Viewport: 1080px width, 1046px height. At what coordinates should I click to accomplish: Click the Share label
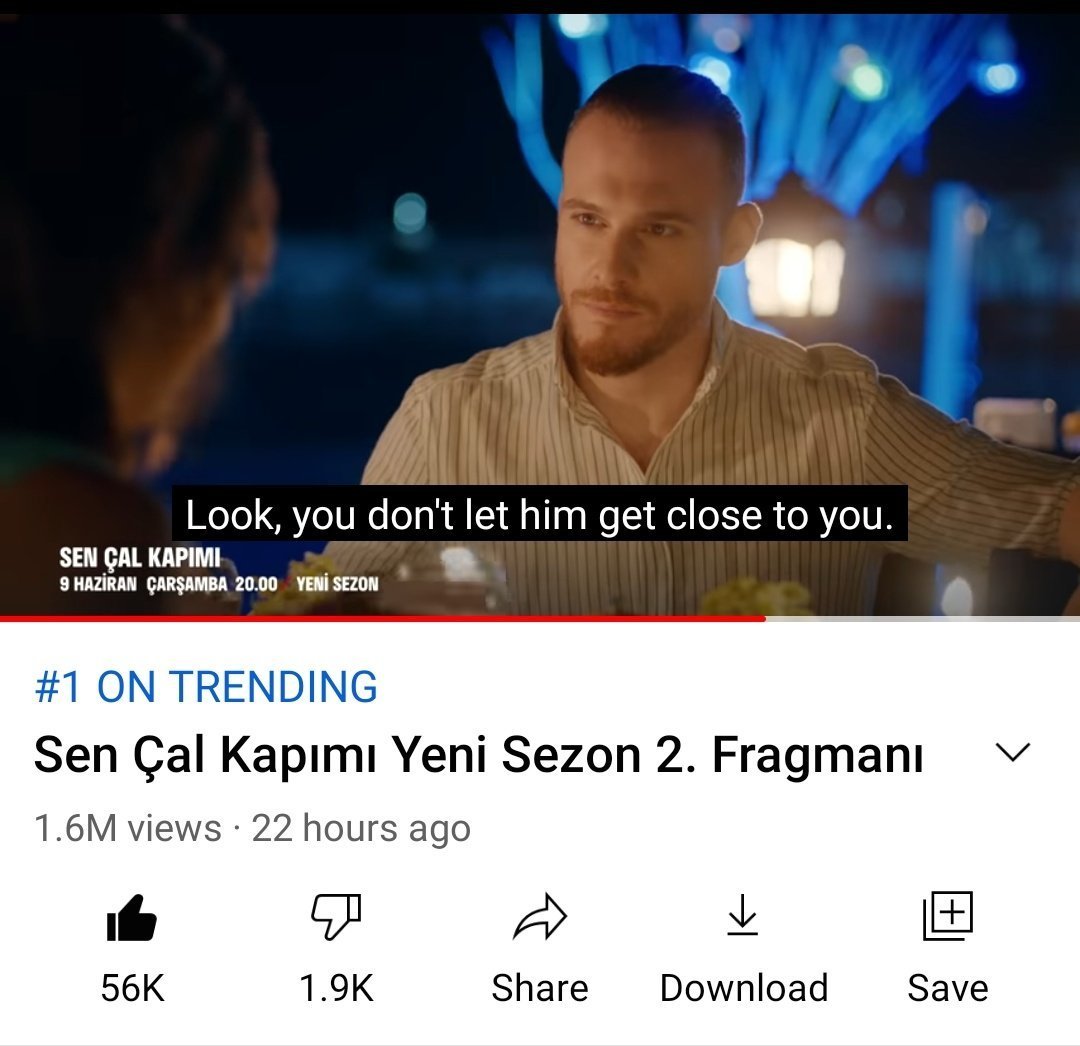[x=540, y=988]
